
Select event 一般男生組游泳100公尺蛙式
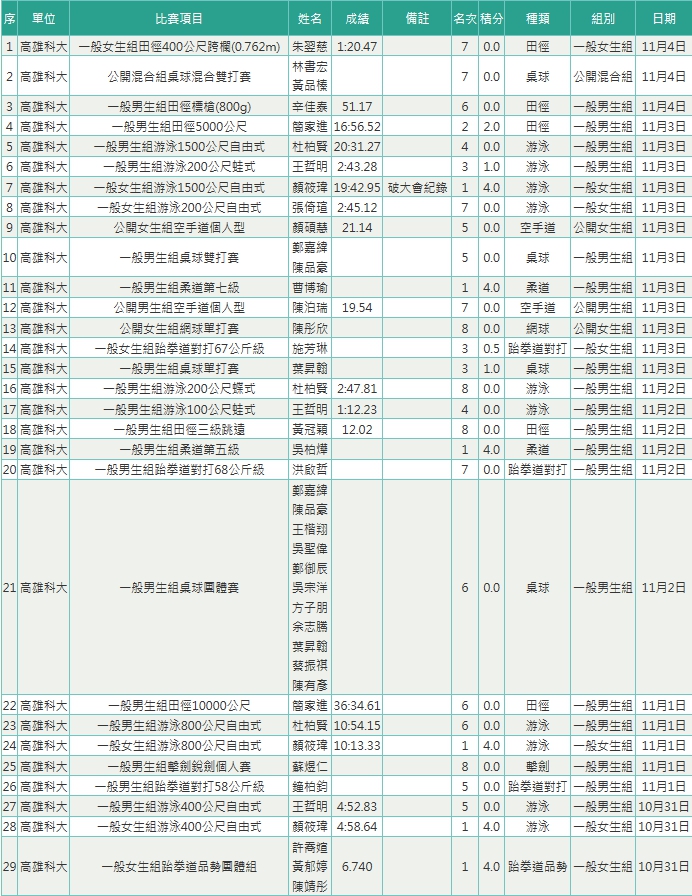(x=179, y=409)
